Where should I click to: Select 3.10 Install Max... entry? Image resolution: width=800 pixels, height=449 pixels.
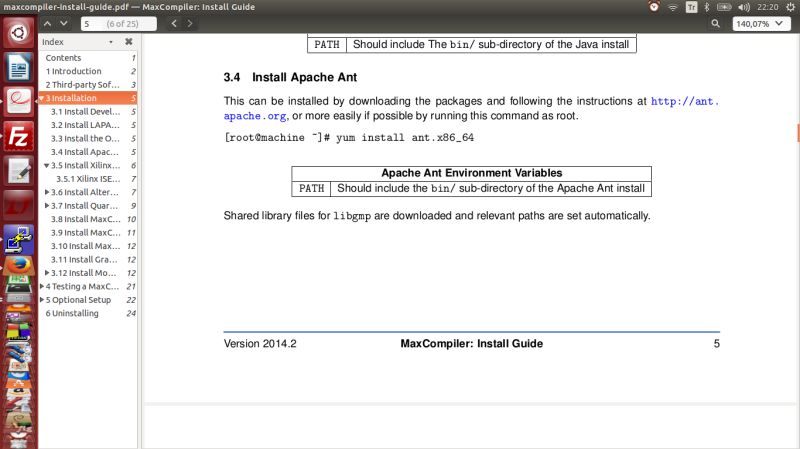click(x=88, y=246)
